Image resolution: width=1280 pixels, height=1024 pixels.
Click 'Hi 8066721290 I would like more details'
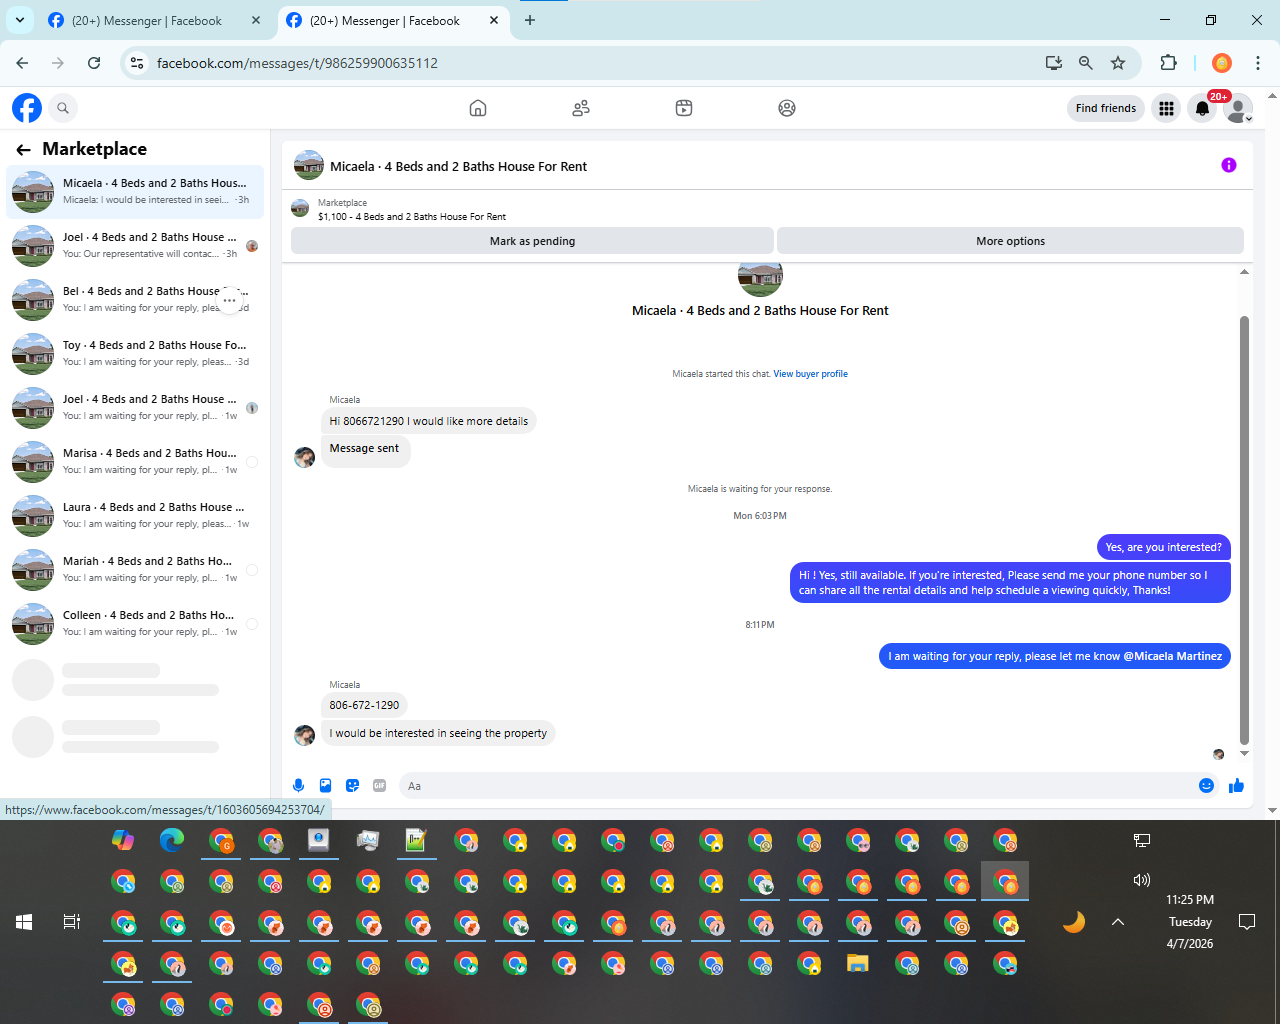(429, 421)
